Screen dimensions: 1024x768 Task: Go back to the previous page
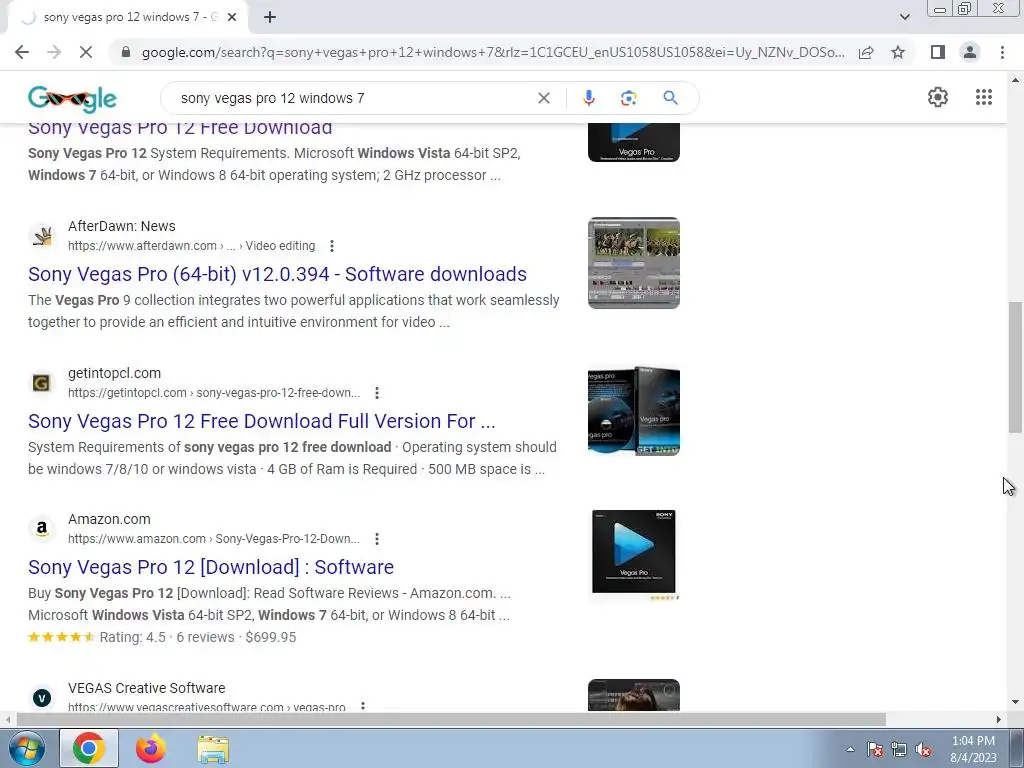point(22,52)
